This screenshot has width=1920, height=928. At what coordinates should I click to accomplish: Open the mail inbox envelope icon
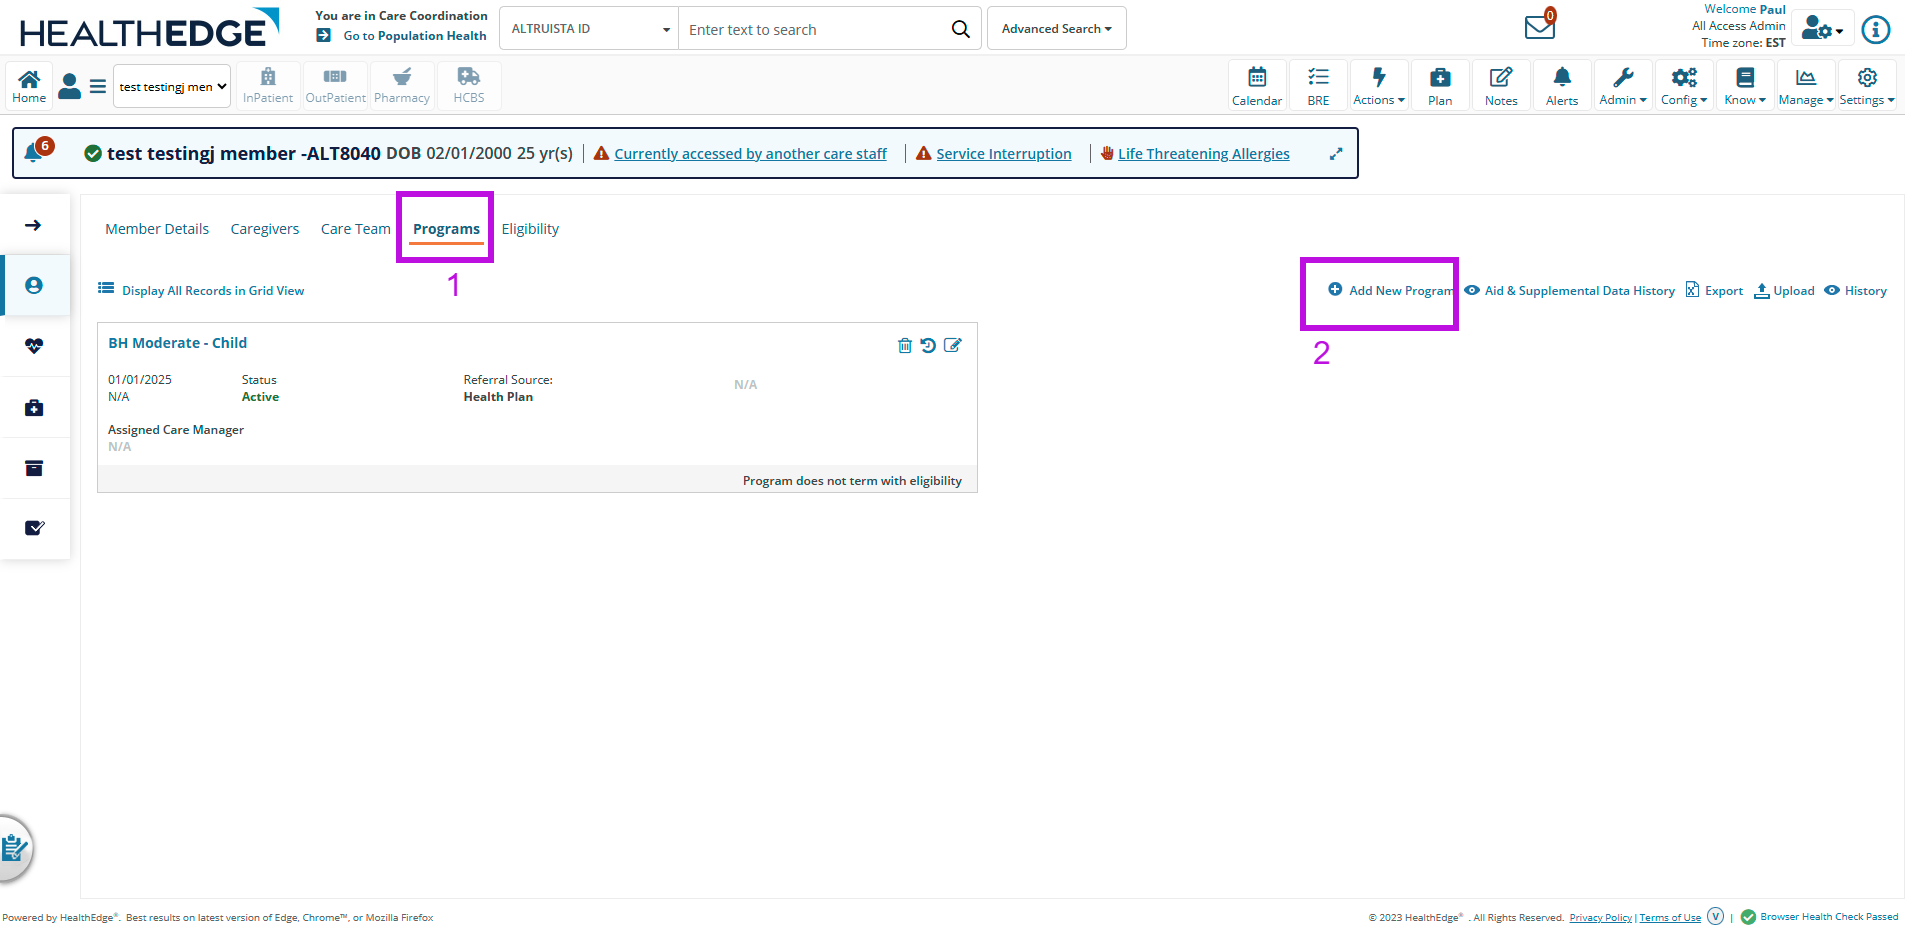click(x=1539, y=27)
